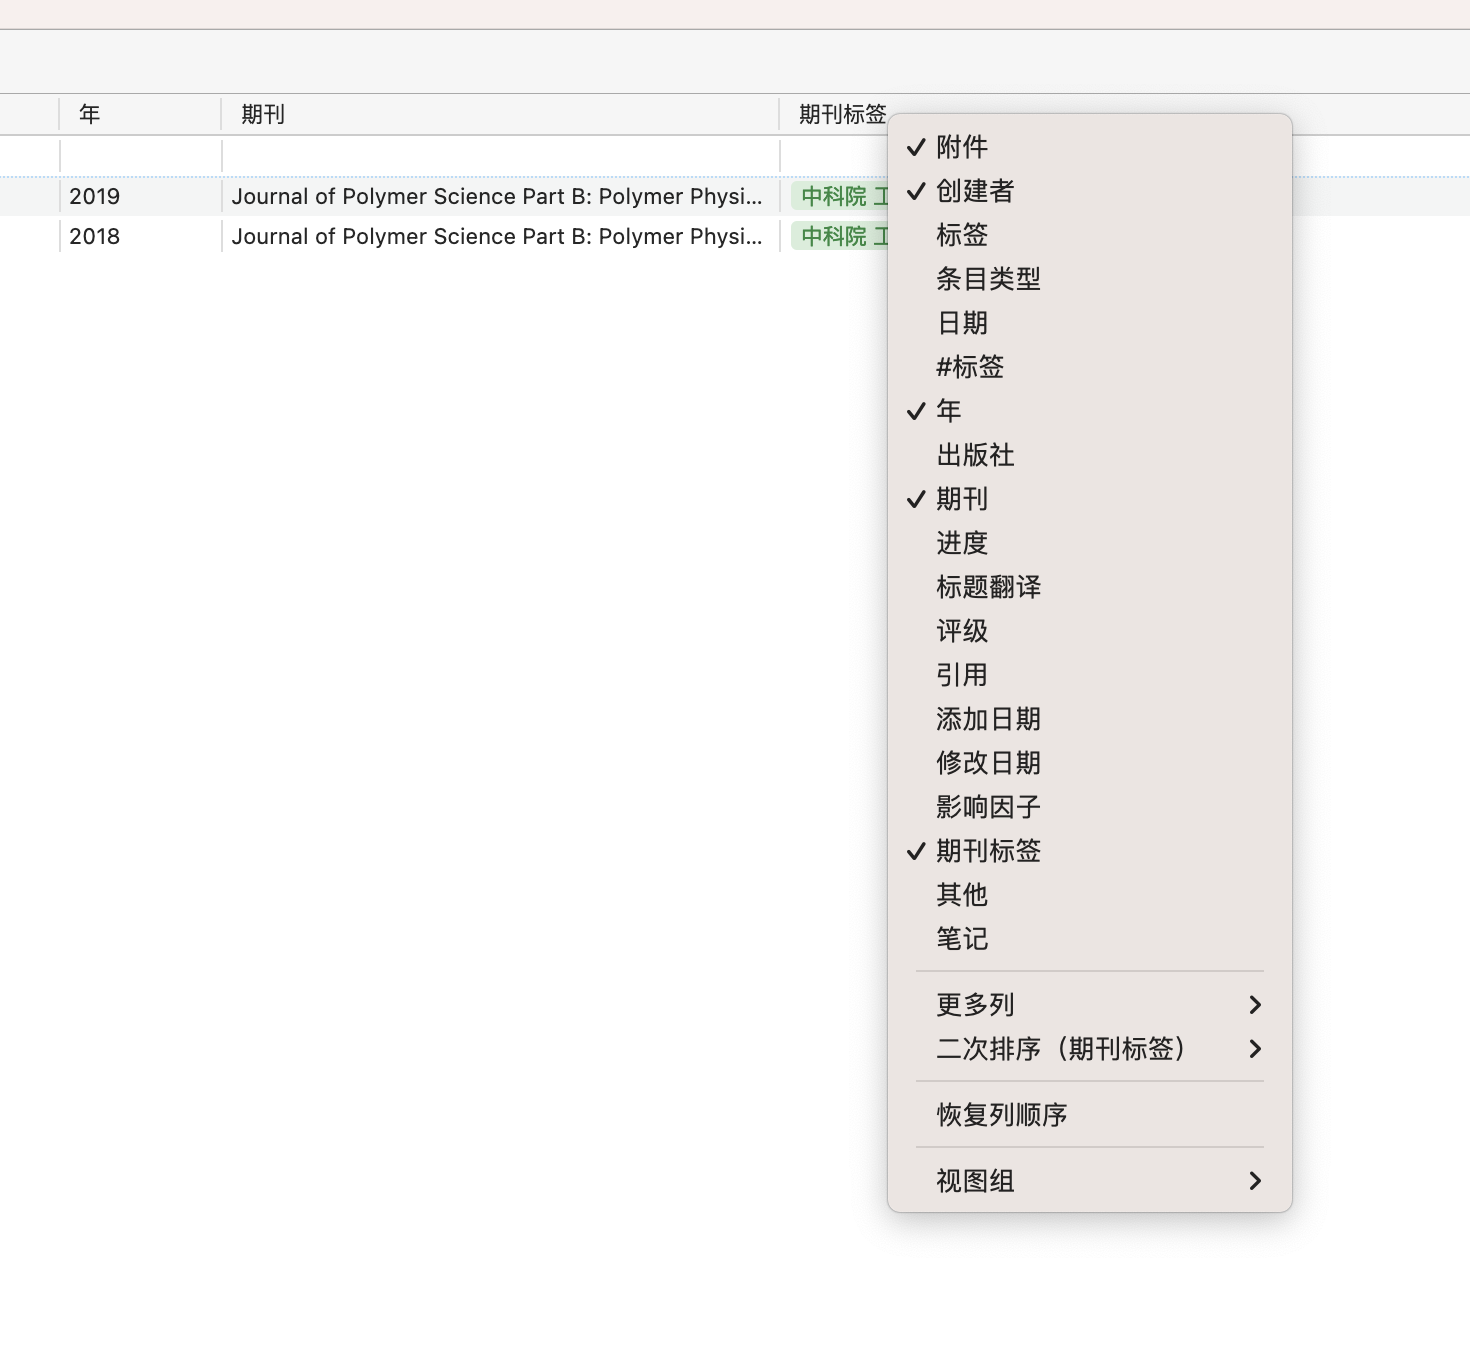Image resolution: width=1470 pixels, height=1366 pixels.
Task: Uncheck 期刊标签 in the column menu
Action: point(1090,851)
